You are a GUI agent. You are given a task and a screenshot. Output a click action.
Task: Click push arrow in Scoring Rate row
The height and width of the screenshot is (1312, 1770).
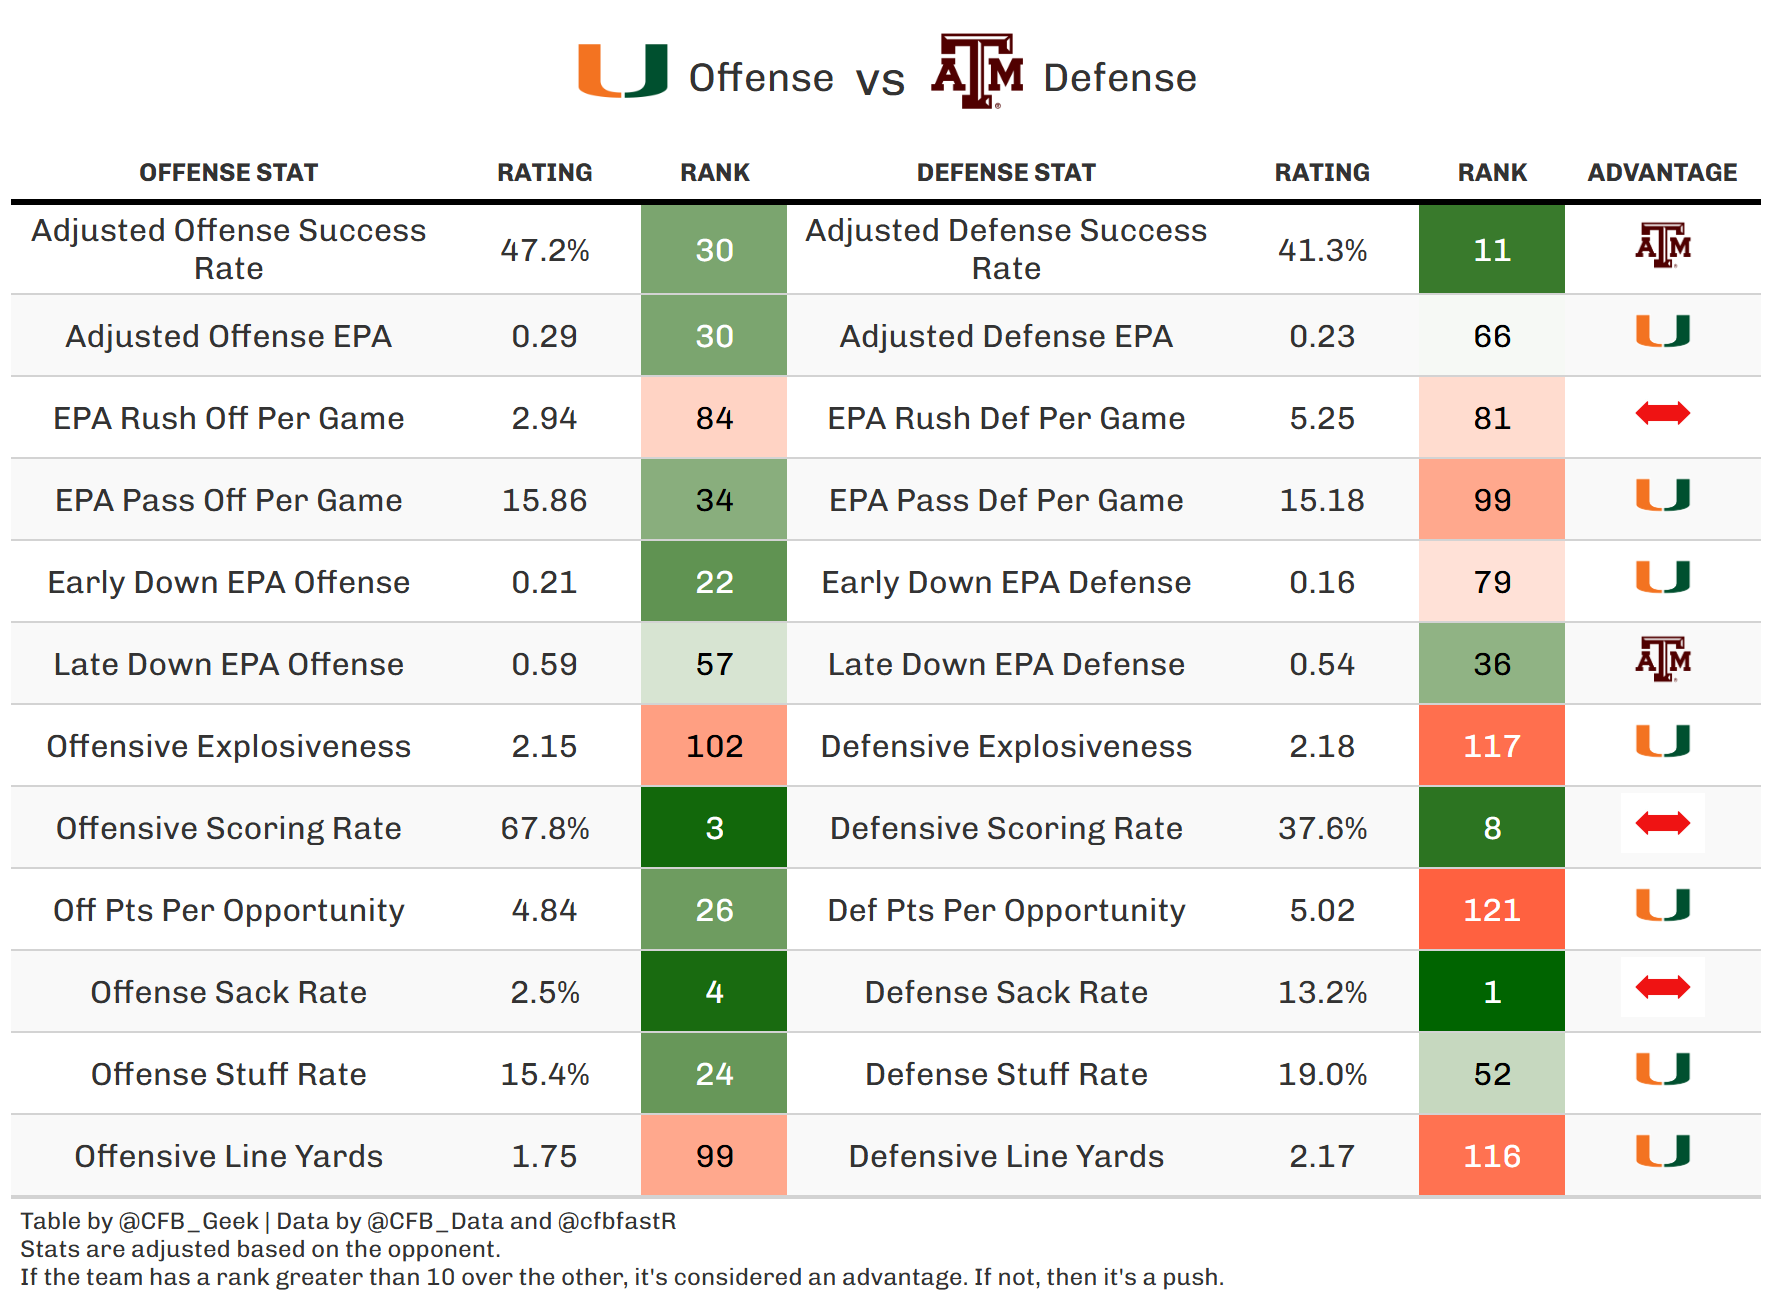point(1662,823)
